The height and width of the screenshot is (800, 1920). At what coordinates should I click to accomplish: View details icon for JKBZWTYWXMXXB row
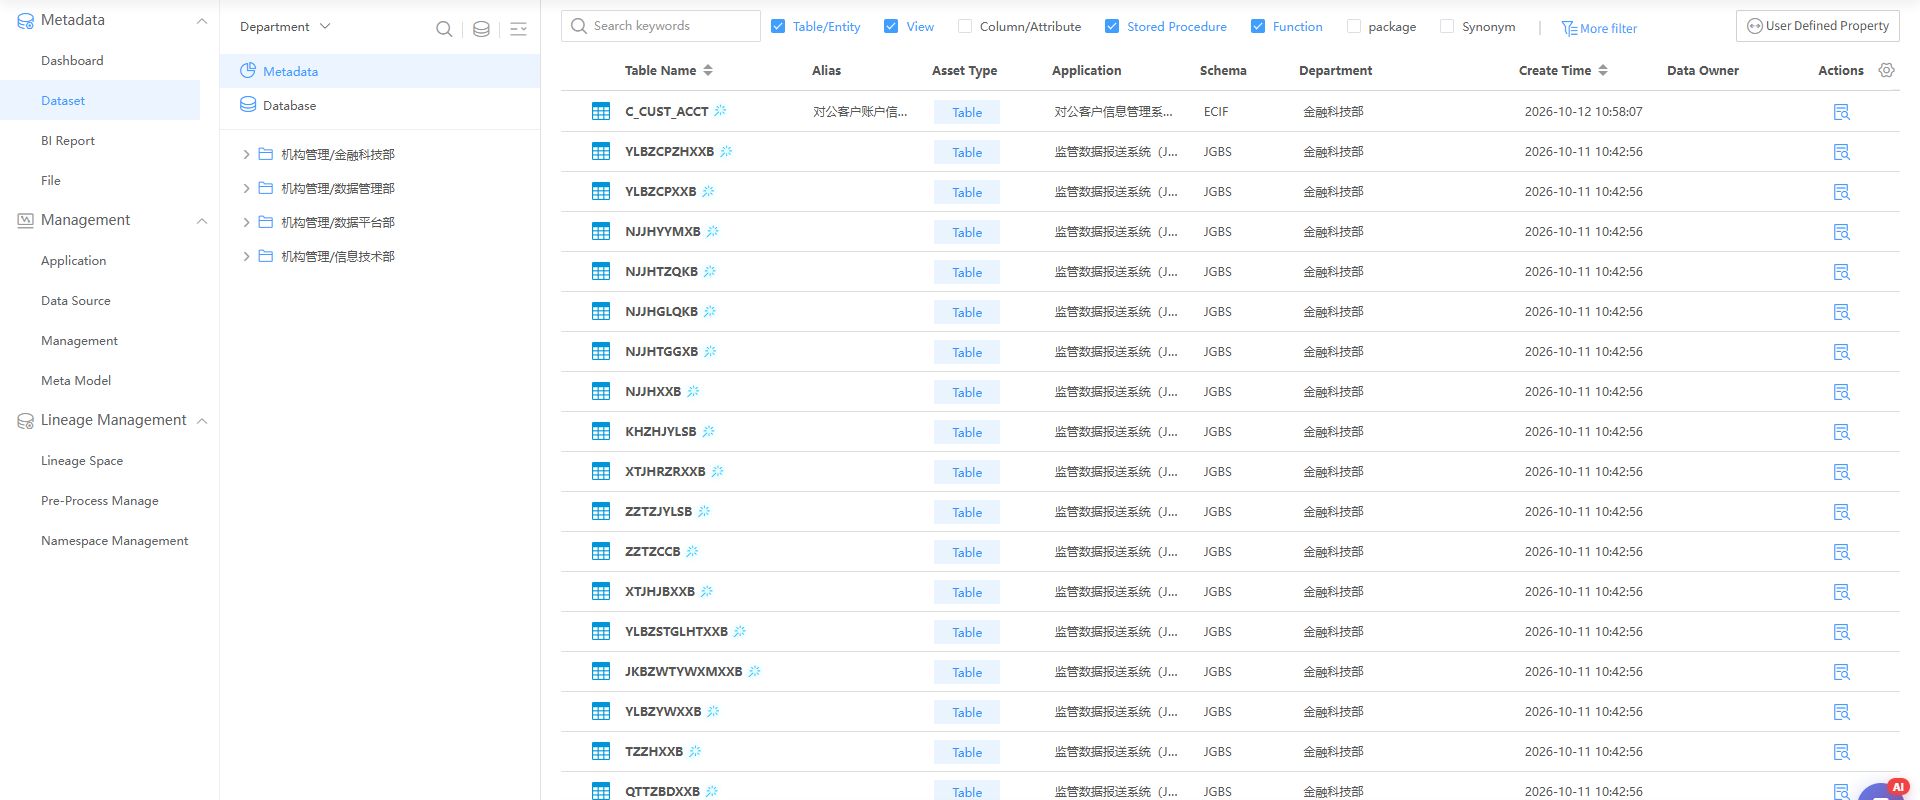click(1841, 672)
